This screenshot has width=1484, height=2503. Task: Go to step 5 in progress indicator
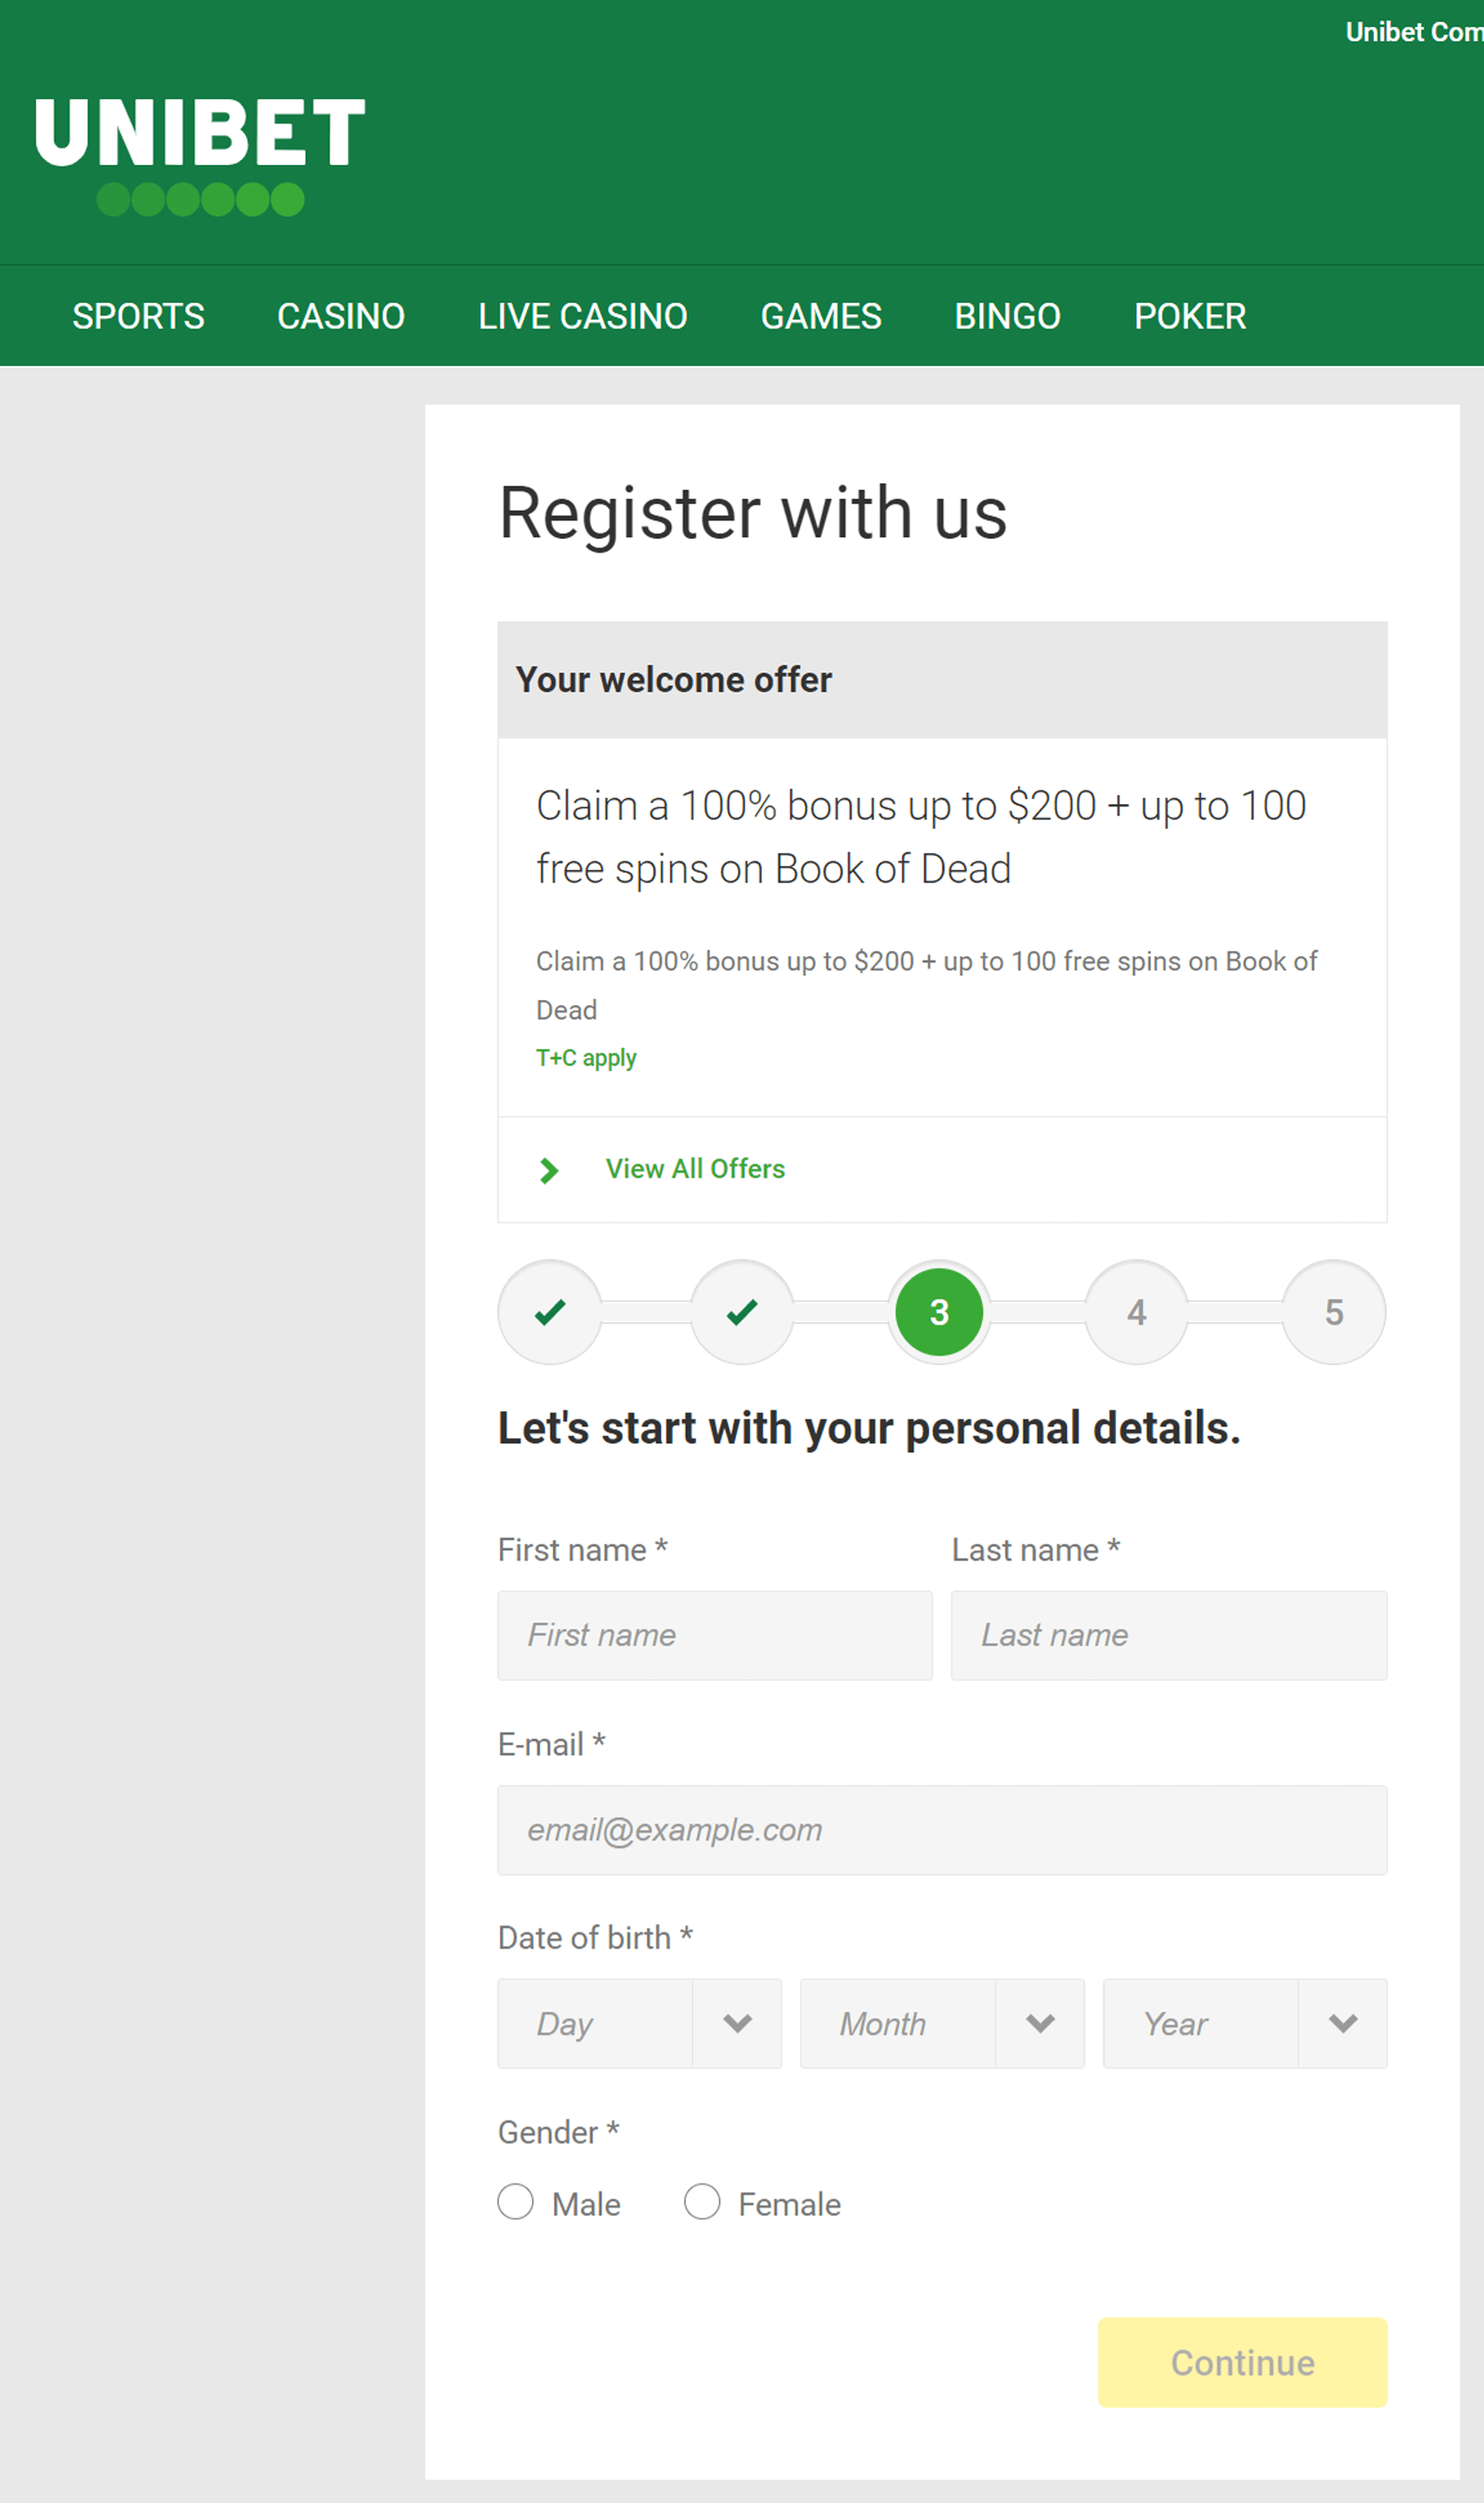tap(1334, 1312)
